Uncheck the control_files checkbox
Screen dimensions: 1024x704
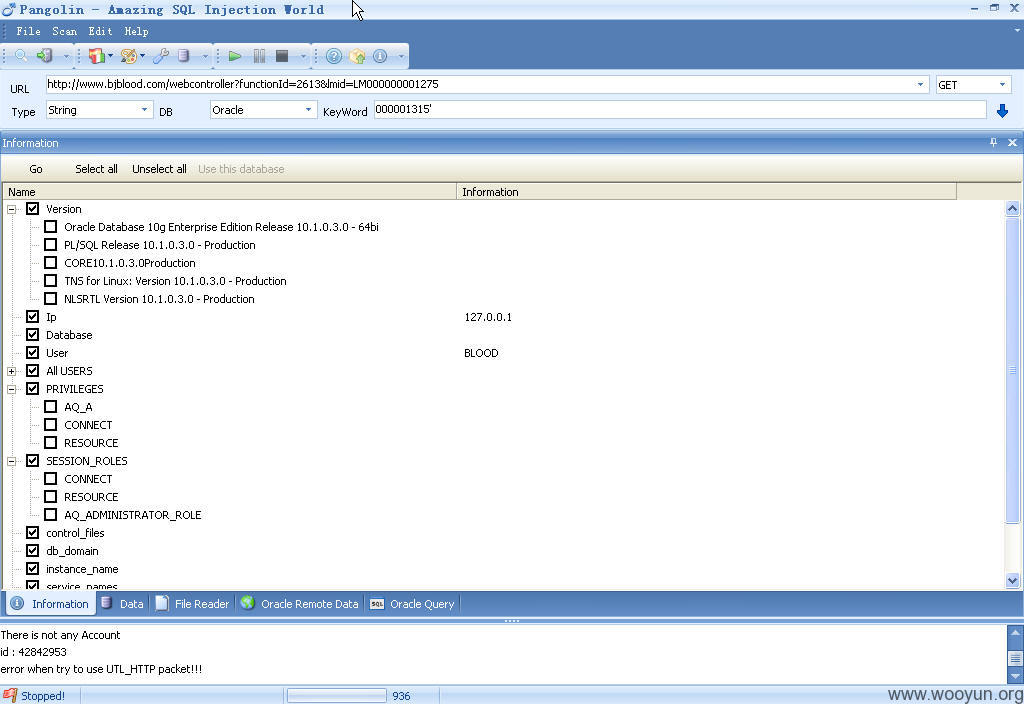coord(33,533)
